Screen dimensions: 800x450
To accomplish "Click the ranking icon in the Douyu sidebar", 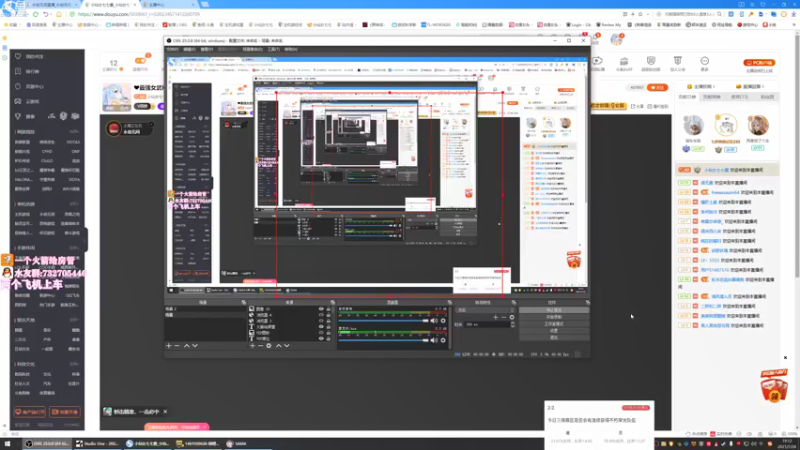I will coord(18,71).
